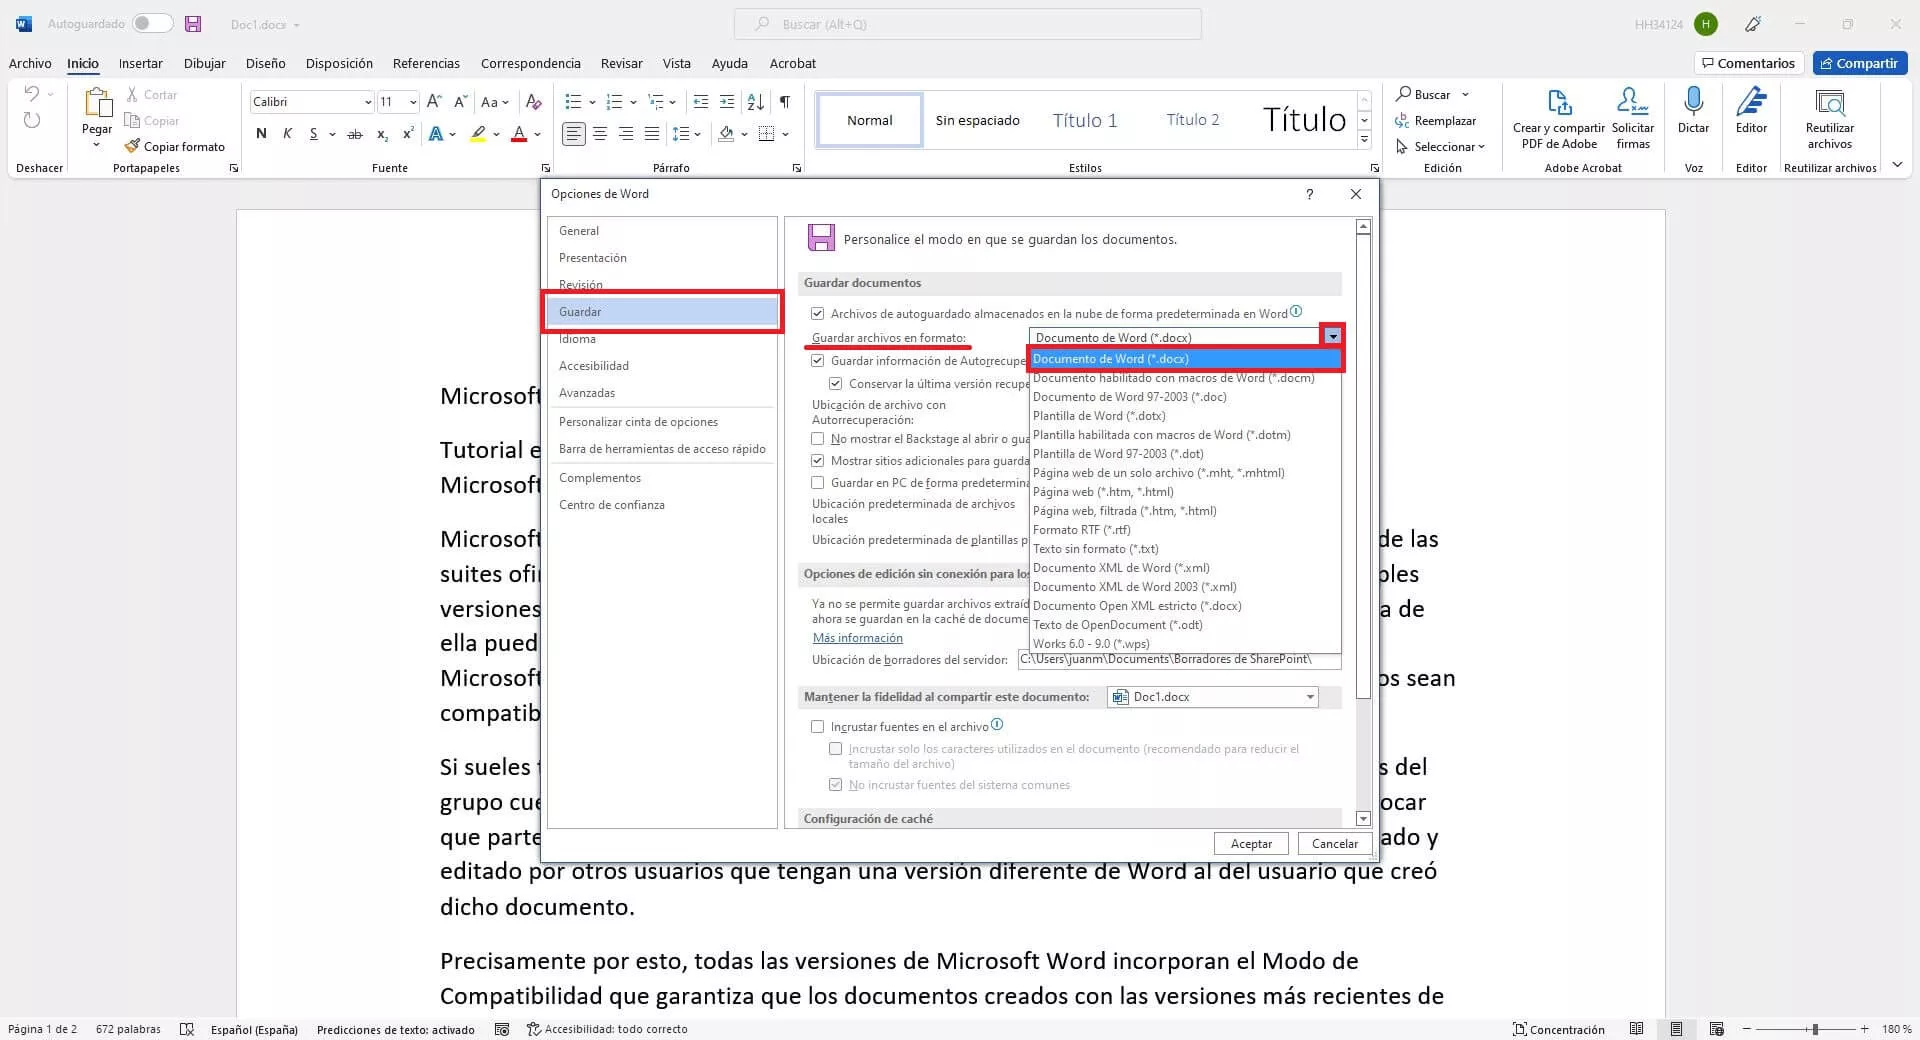Image resolution: width=1920 pixels, height=1040 pixels.
Task: Open the font size 11 dropdown
Action: (x=412, y=102)
